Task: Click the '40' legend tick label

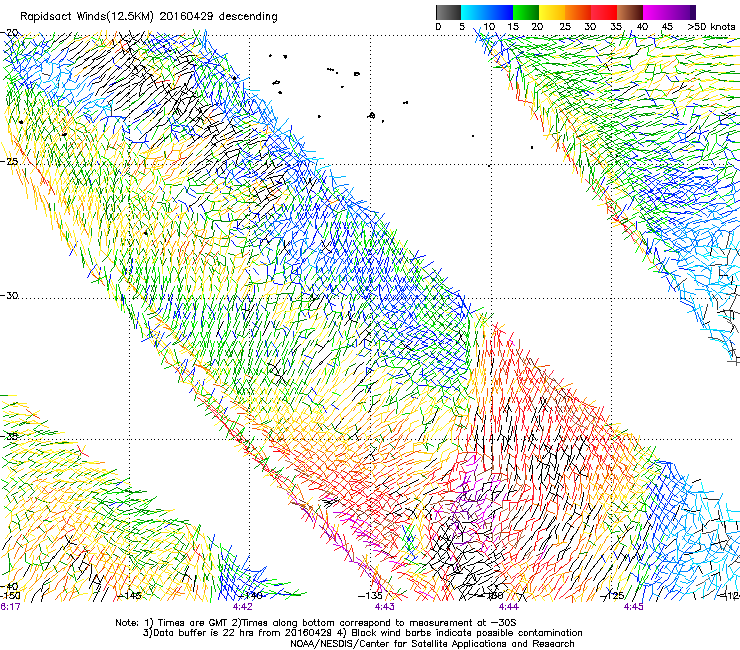Action: 642,26
